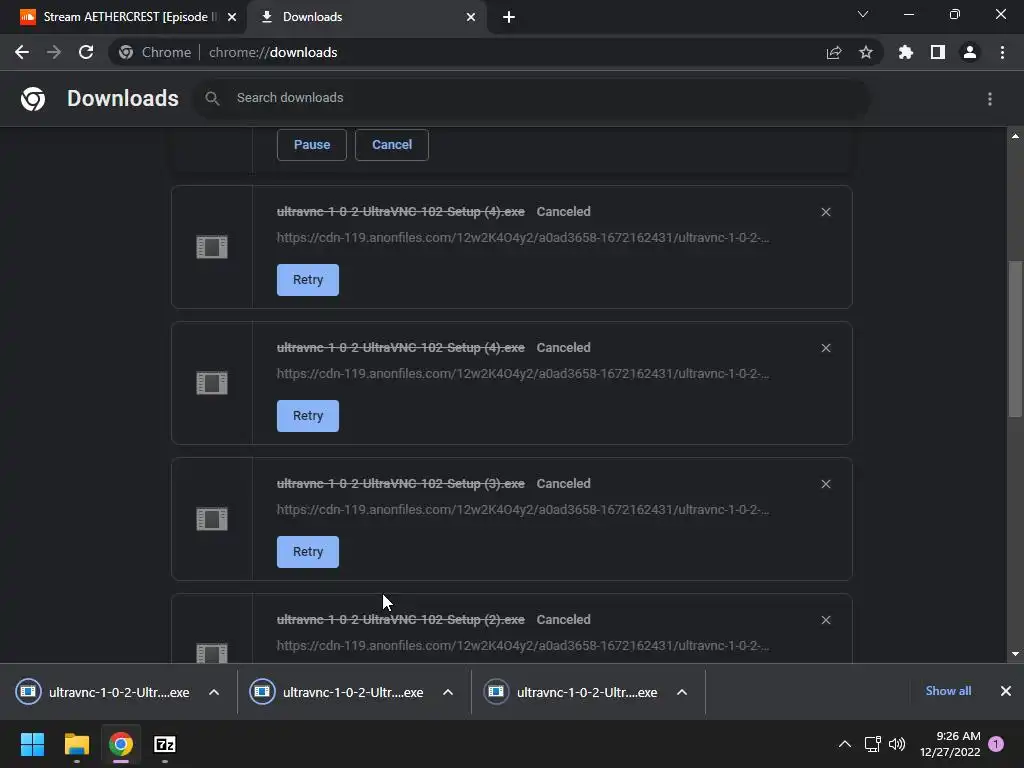Viewport: 1024px width, 768px height.
Task: Retry the second Setup (4).exe download
Action: click(x=308, y=416)
